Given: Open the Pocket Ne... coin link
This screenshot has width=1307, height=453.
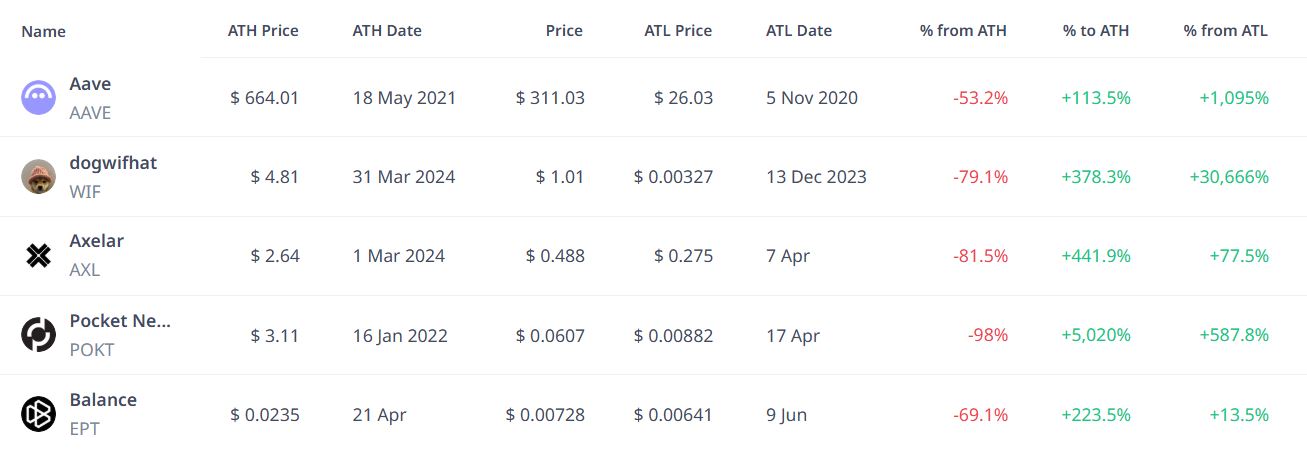Looking at the screenshot, I should click(x=120, y=321).
